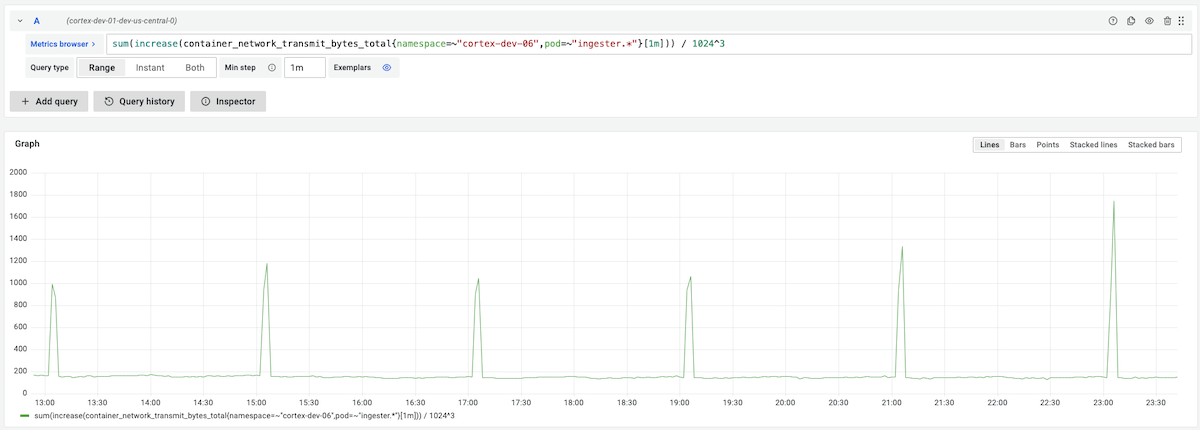Toggle query A visibility eye icon
This screenshot has height=430, width=1200.
(x=1149, y=20)
